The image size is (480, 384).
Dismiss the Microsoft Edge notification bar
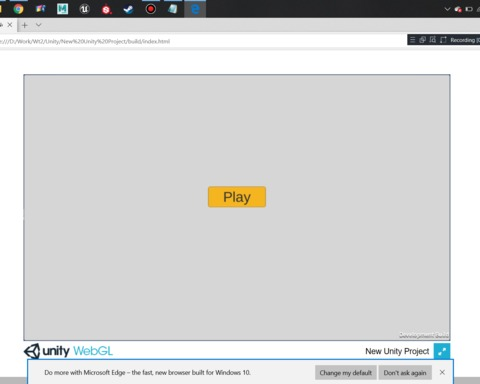coord(442,372)
